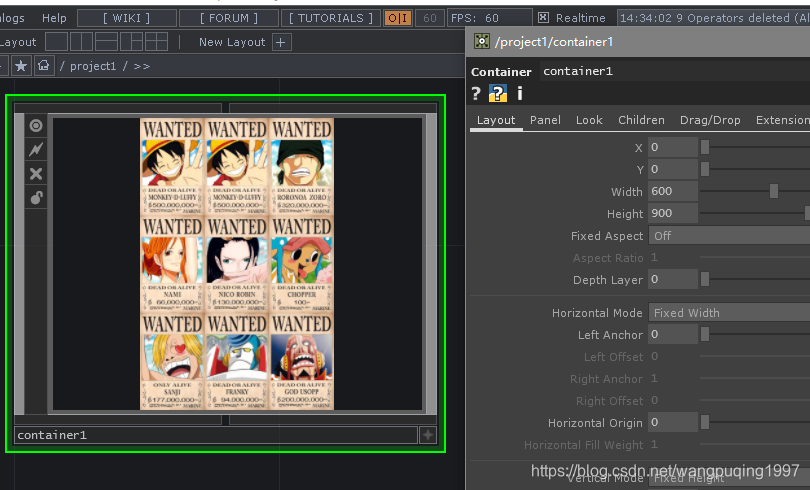Screen dimensions: 810x490
Task: Click the project1 path segment
Action: tap(93, 66)
